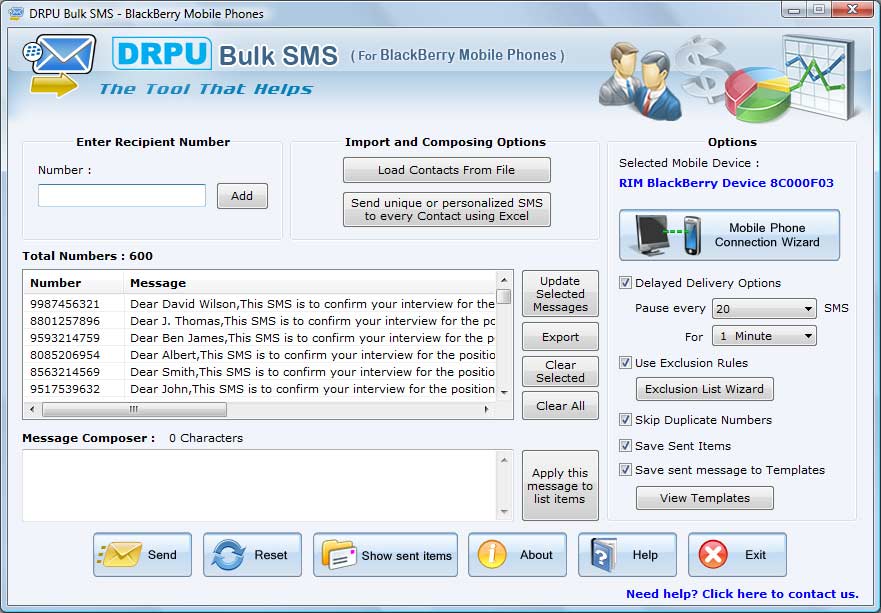The image size is (881, 613).
Task: Click the horizontal scroll-left arrow
Action: tap(32, 409)
